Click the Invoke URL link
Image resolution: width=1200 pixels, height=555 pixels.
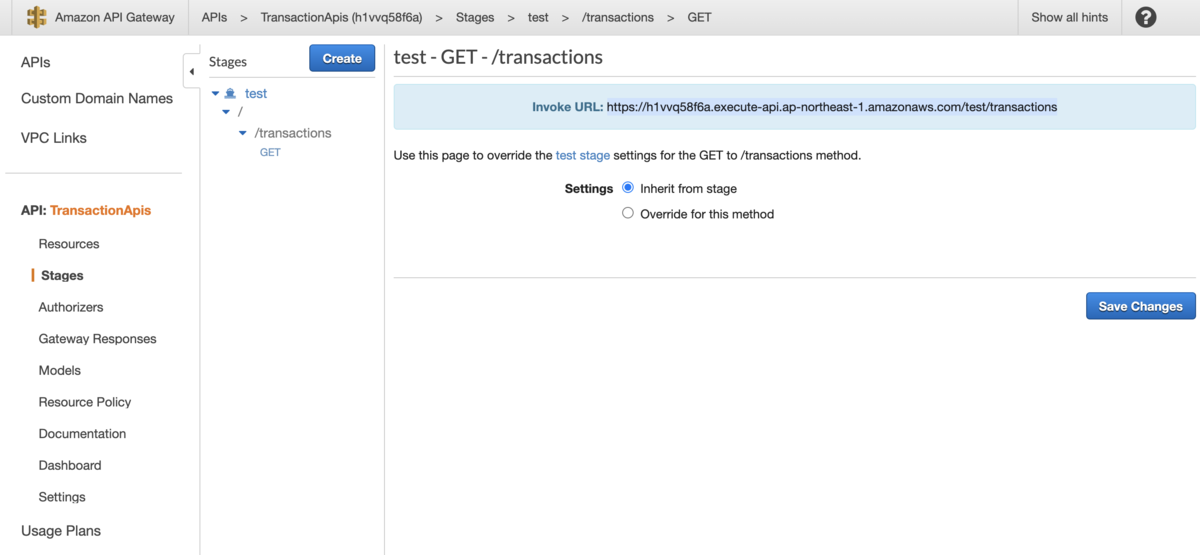(x=831, y=107)
